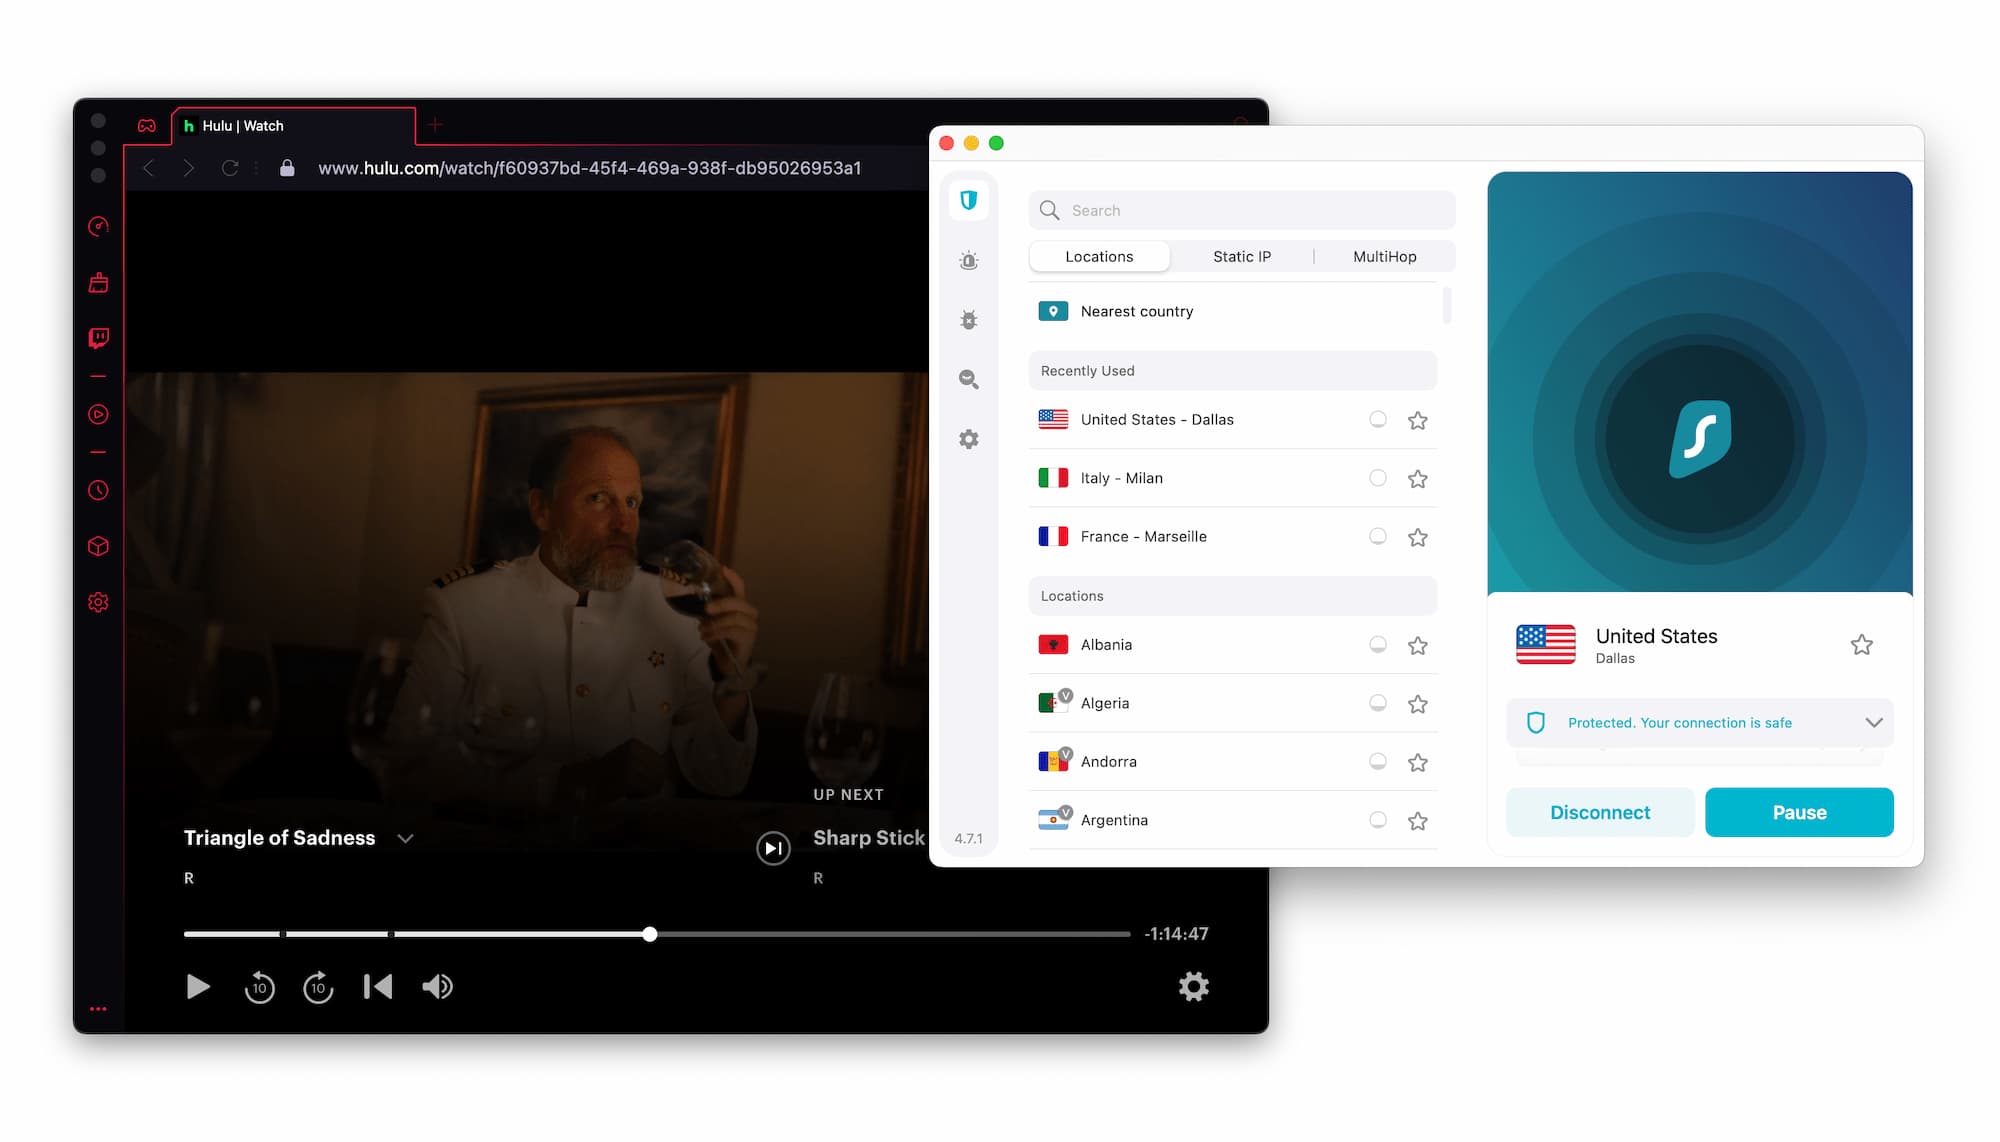
Task: Click the Surfshark settings gear icon
Action: pyautogui.click(x=968, y=438)
